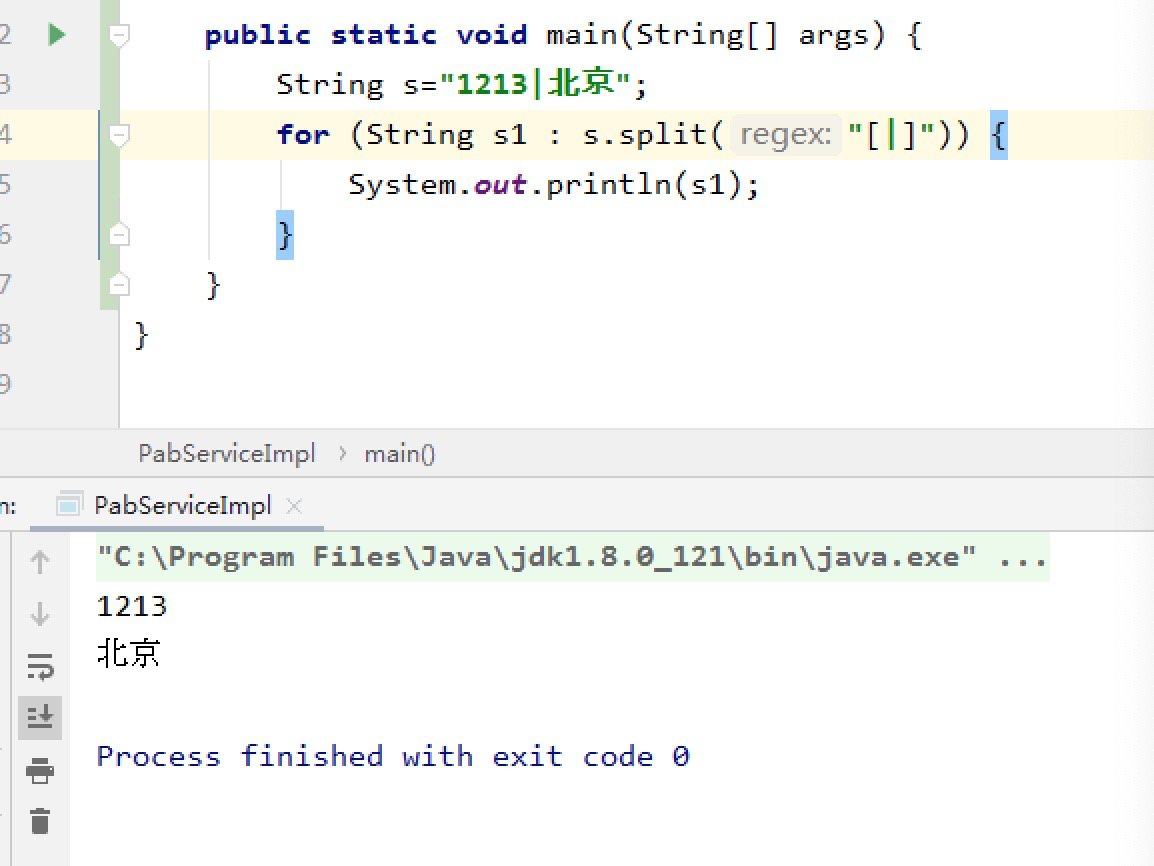
Task: Click the highlighted opening brace of for loop
Action: tap(999, 135)
